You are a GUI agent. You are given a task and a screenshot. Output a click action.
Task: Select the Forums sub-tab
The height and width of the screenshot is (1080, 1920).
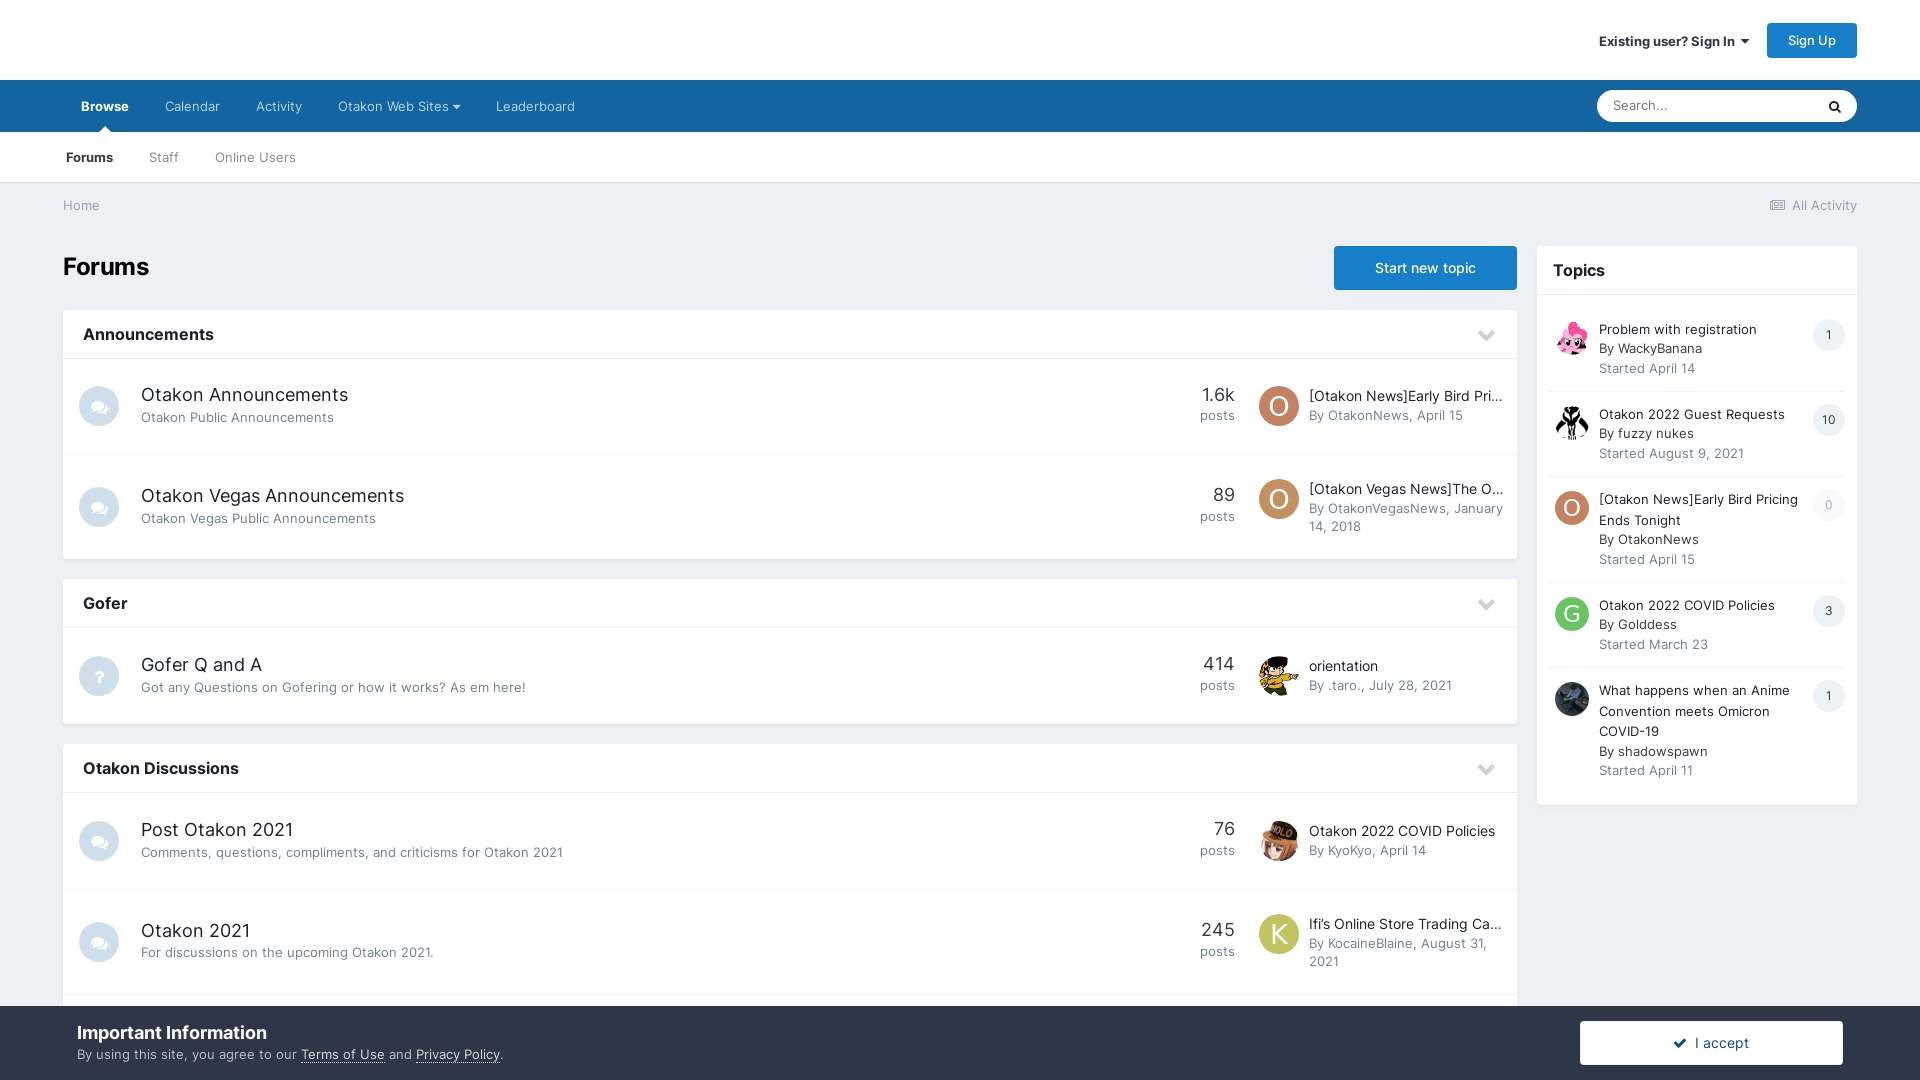click(x=90, y=157)
